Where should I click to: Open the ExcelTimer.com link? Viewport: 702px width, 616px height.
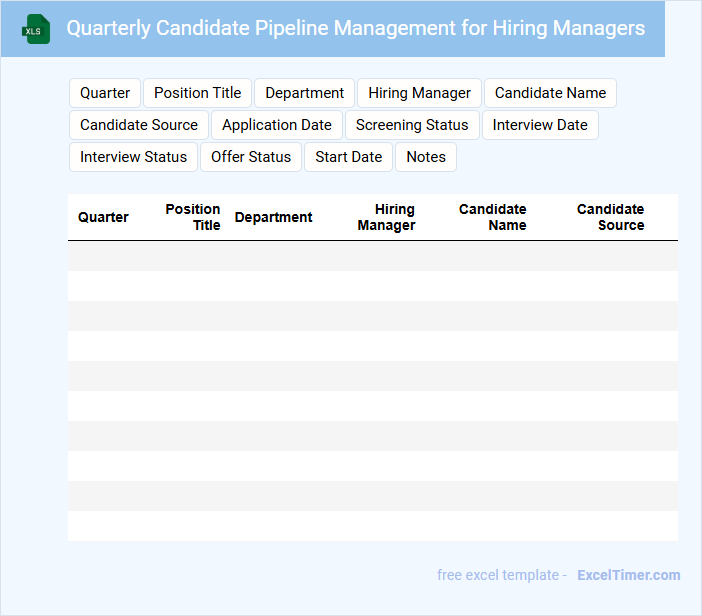pyautogui.click(x=628, y=575)
